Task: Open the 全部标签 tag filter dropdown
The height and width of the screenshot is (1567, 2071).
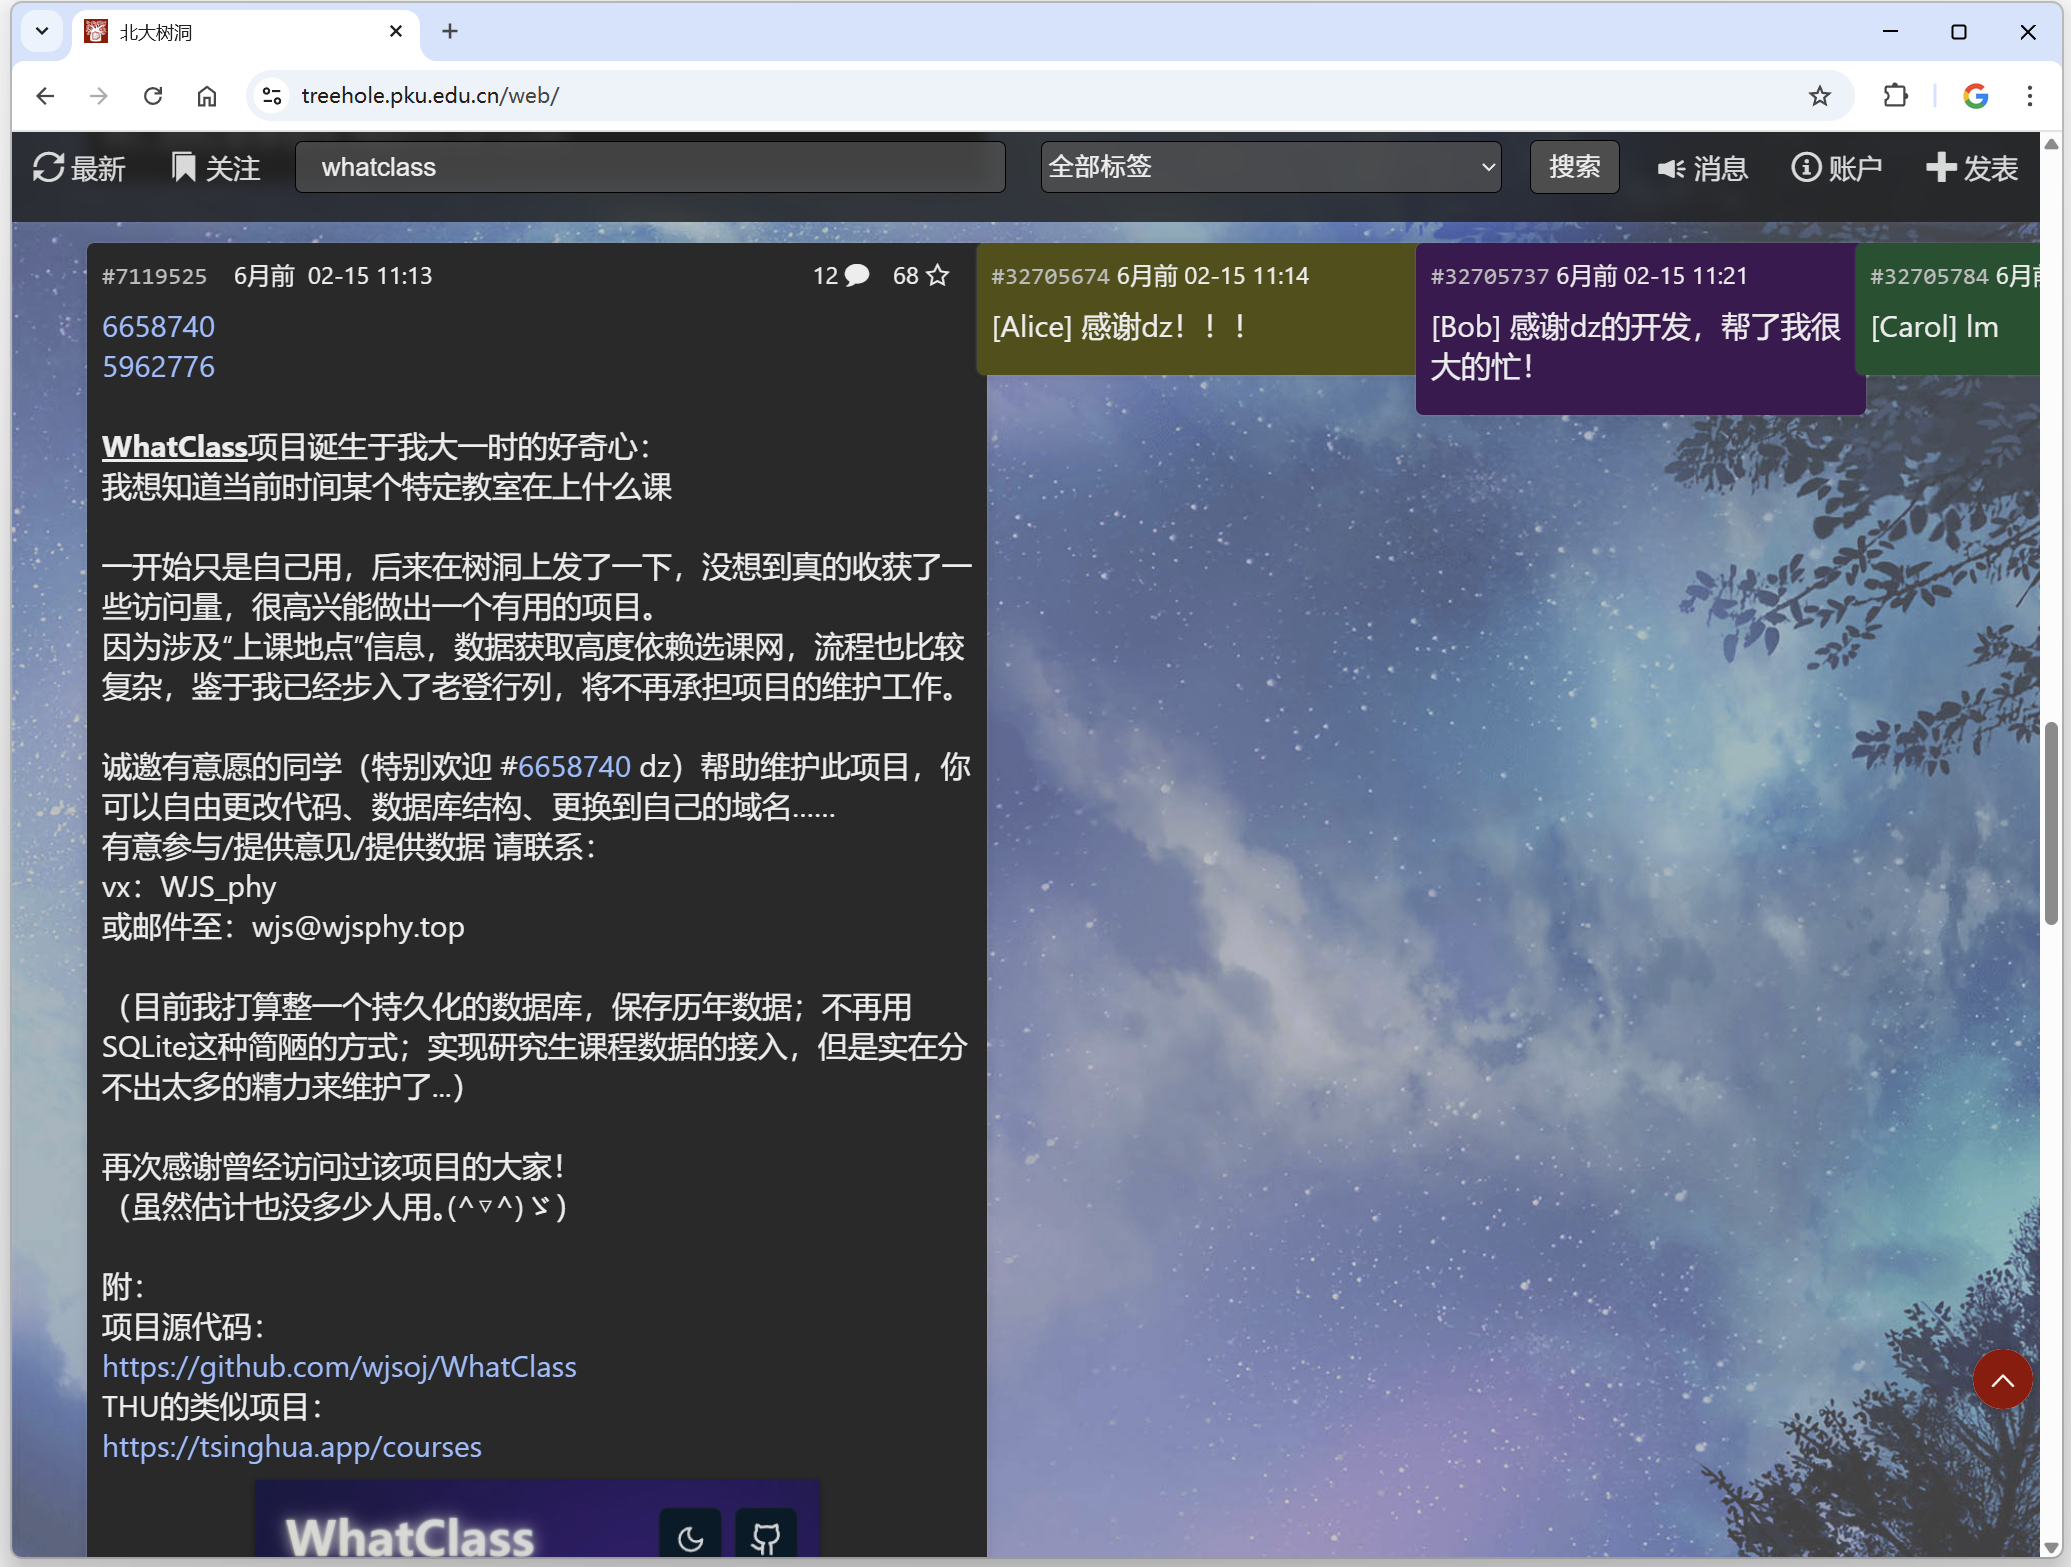Action: 1269,167
